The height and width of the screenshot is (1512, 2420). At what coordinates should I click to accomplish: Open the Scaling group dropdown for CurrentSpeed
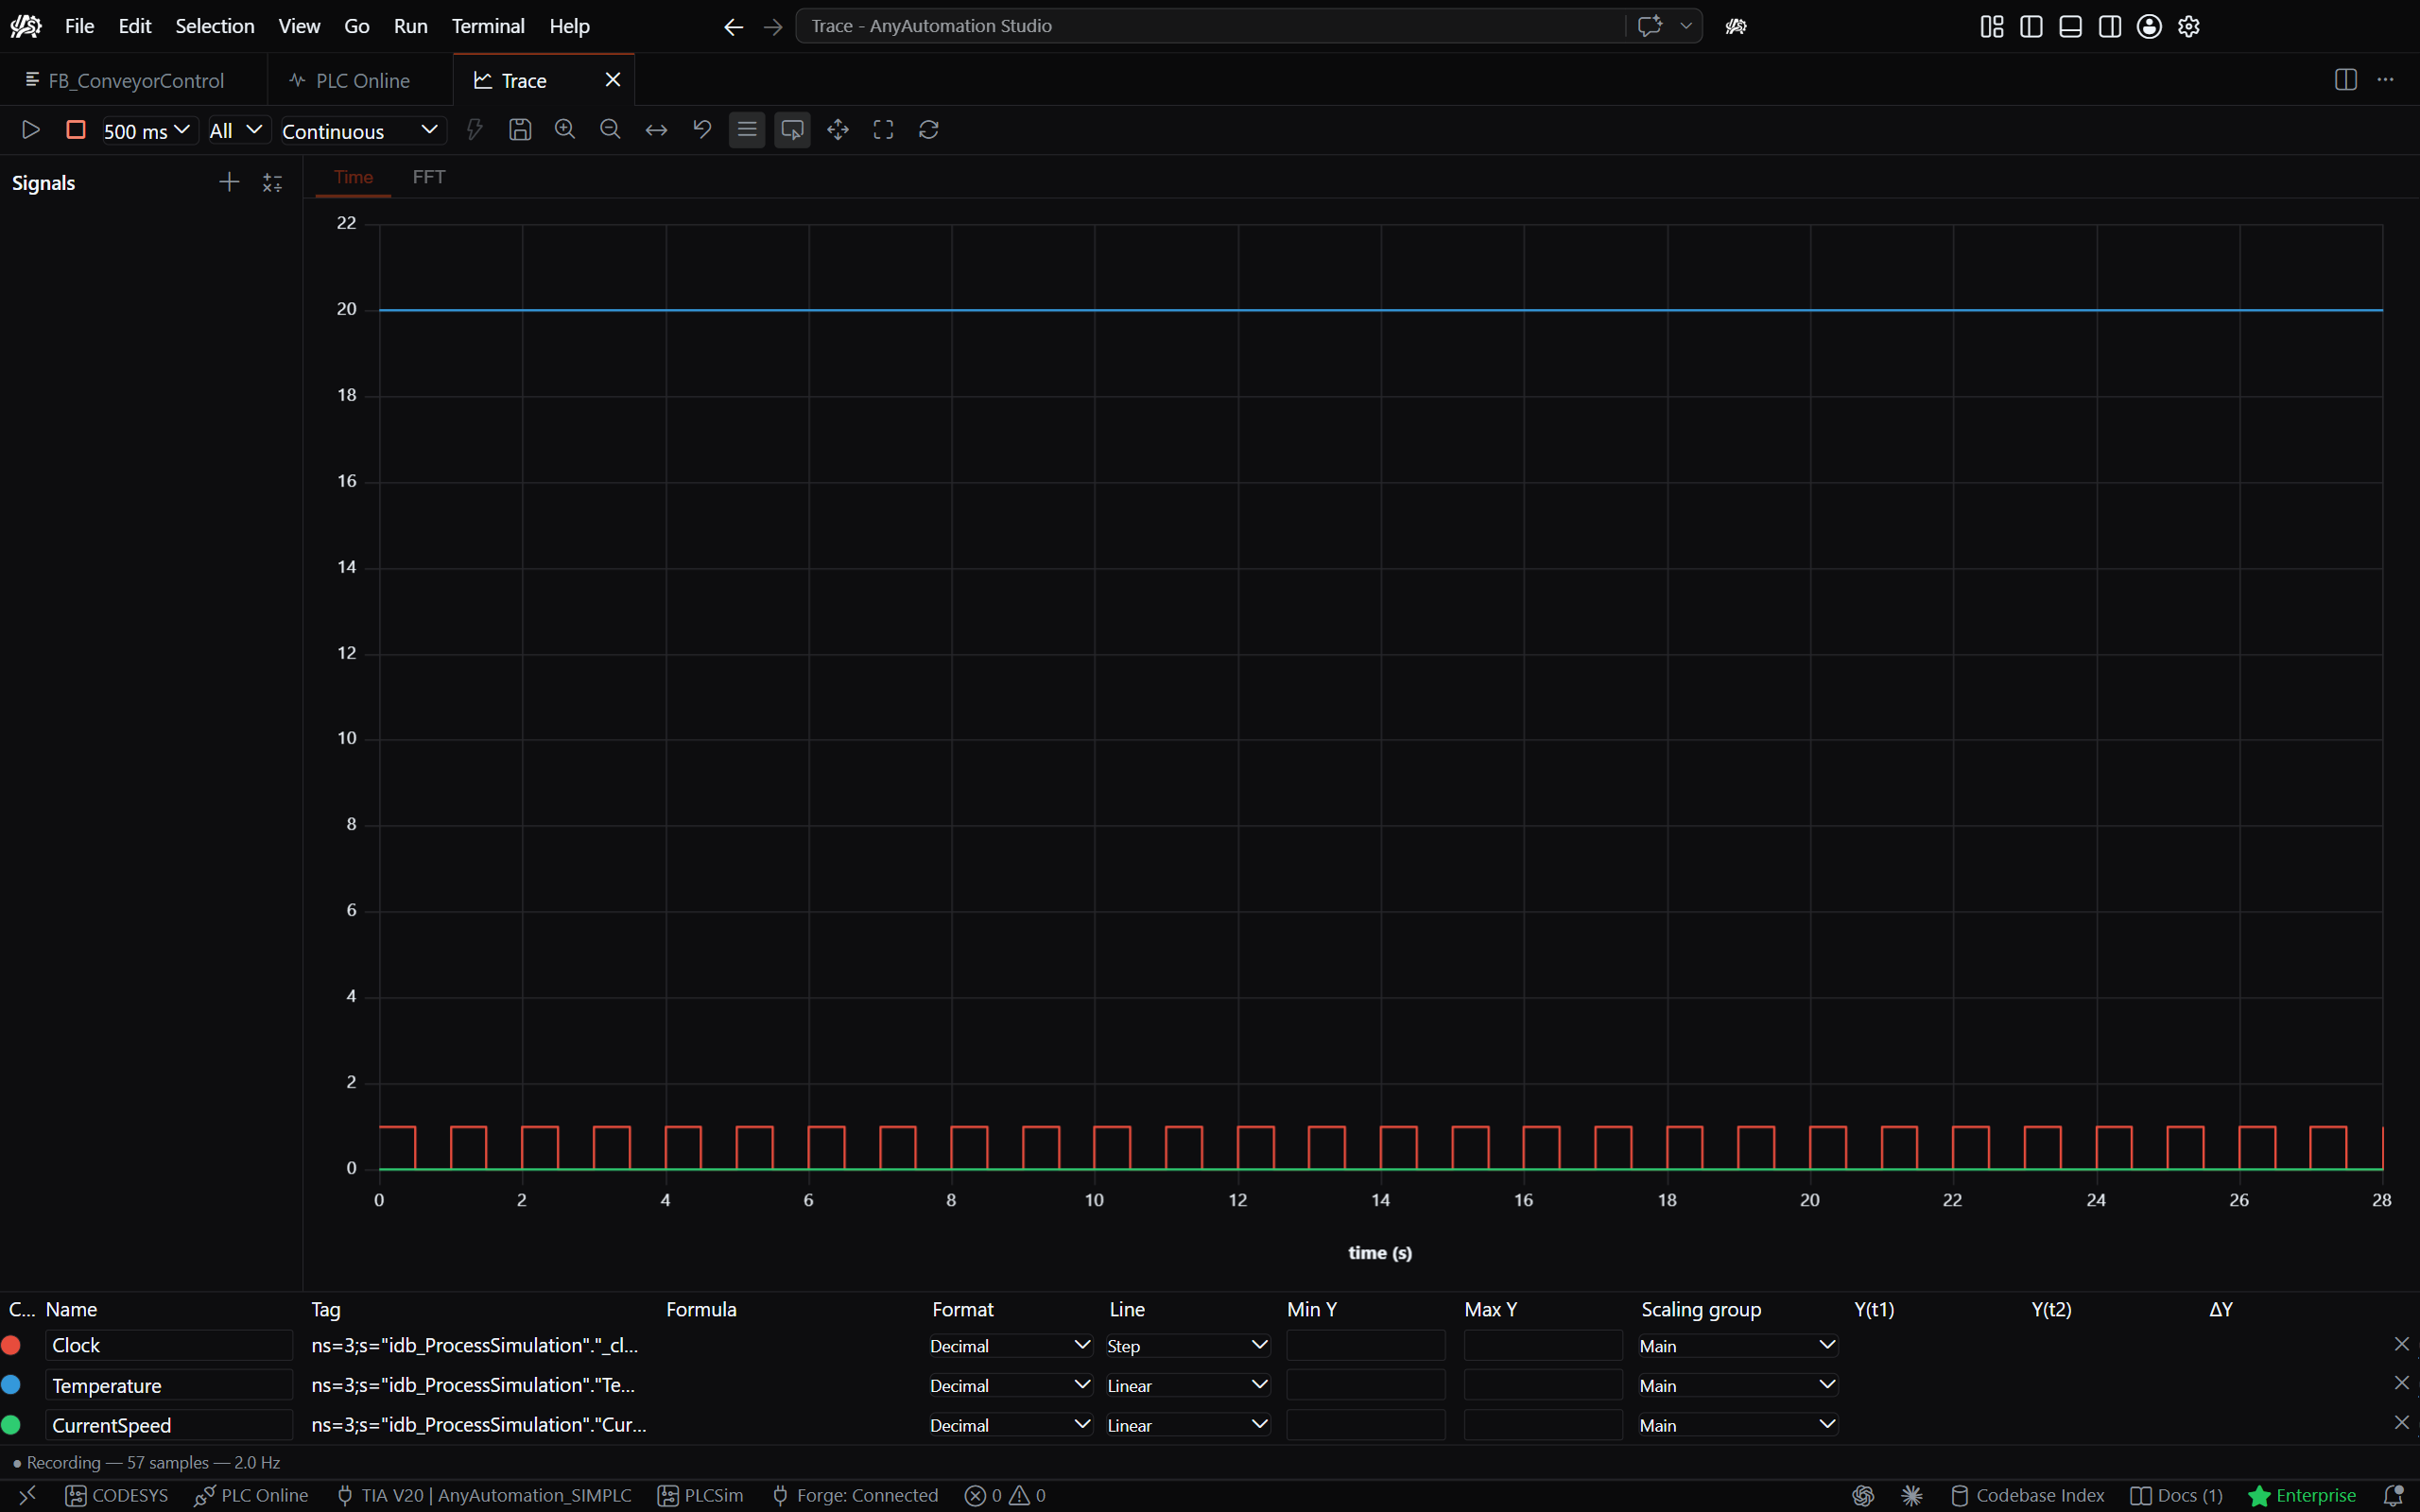tap(1738, 1425)
